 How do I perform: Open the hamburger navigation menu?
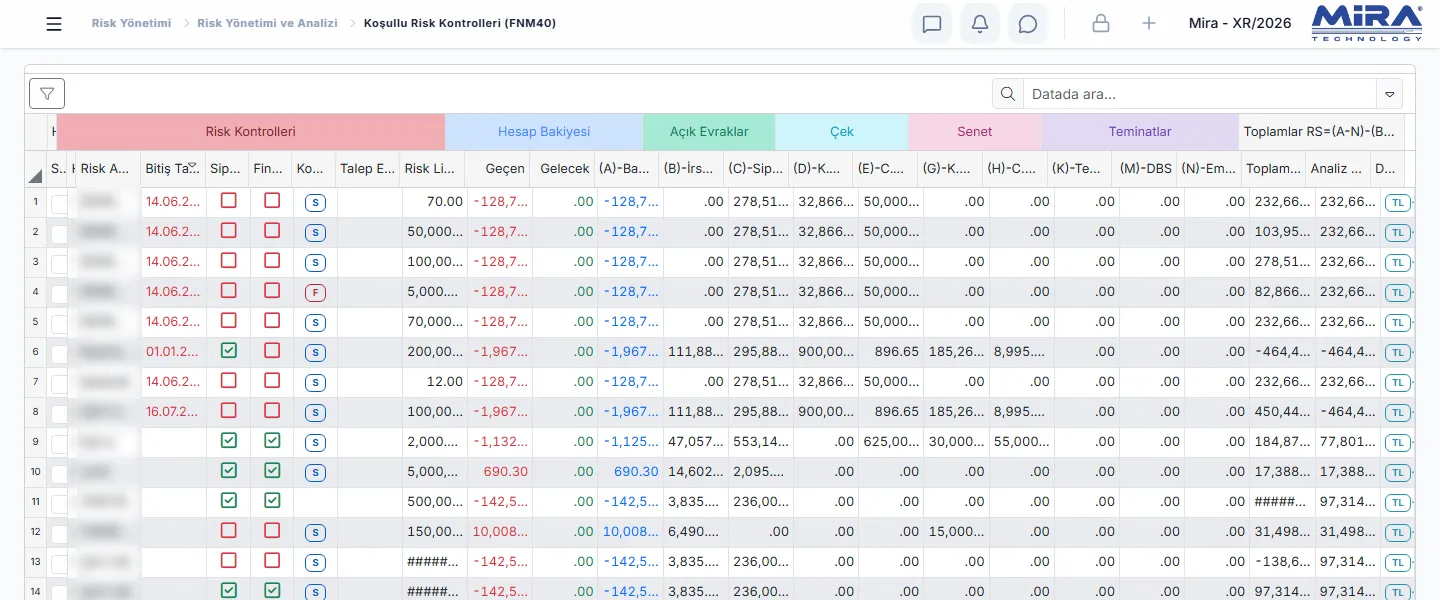pyautogui.click(x=54, y=24)
